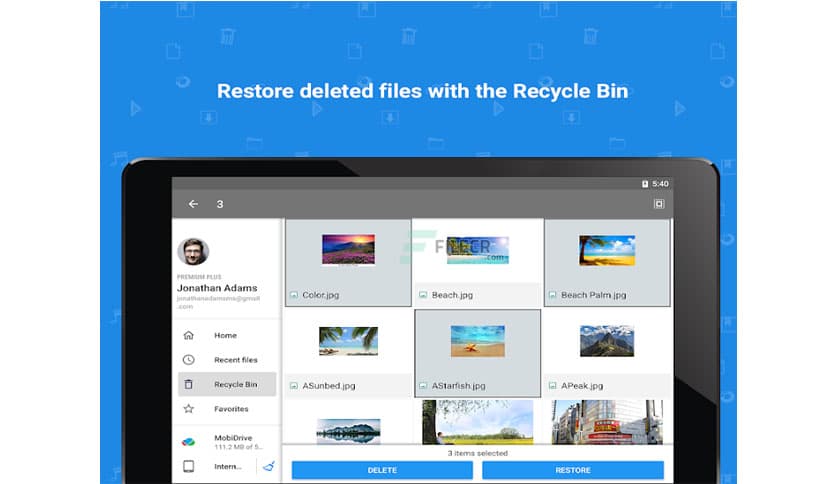This screenshot has height=484, width=836.
Task: Click the image type icon beside Color.jpg
Action: (294, 295)
